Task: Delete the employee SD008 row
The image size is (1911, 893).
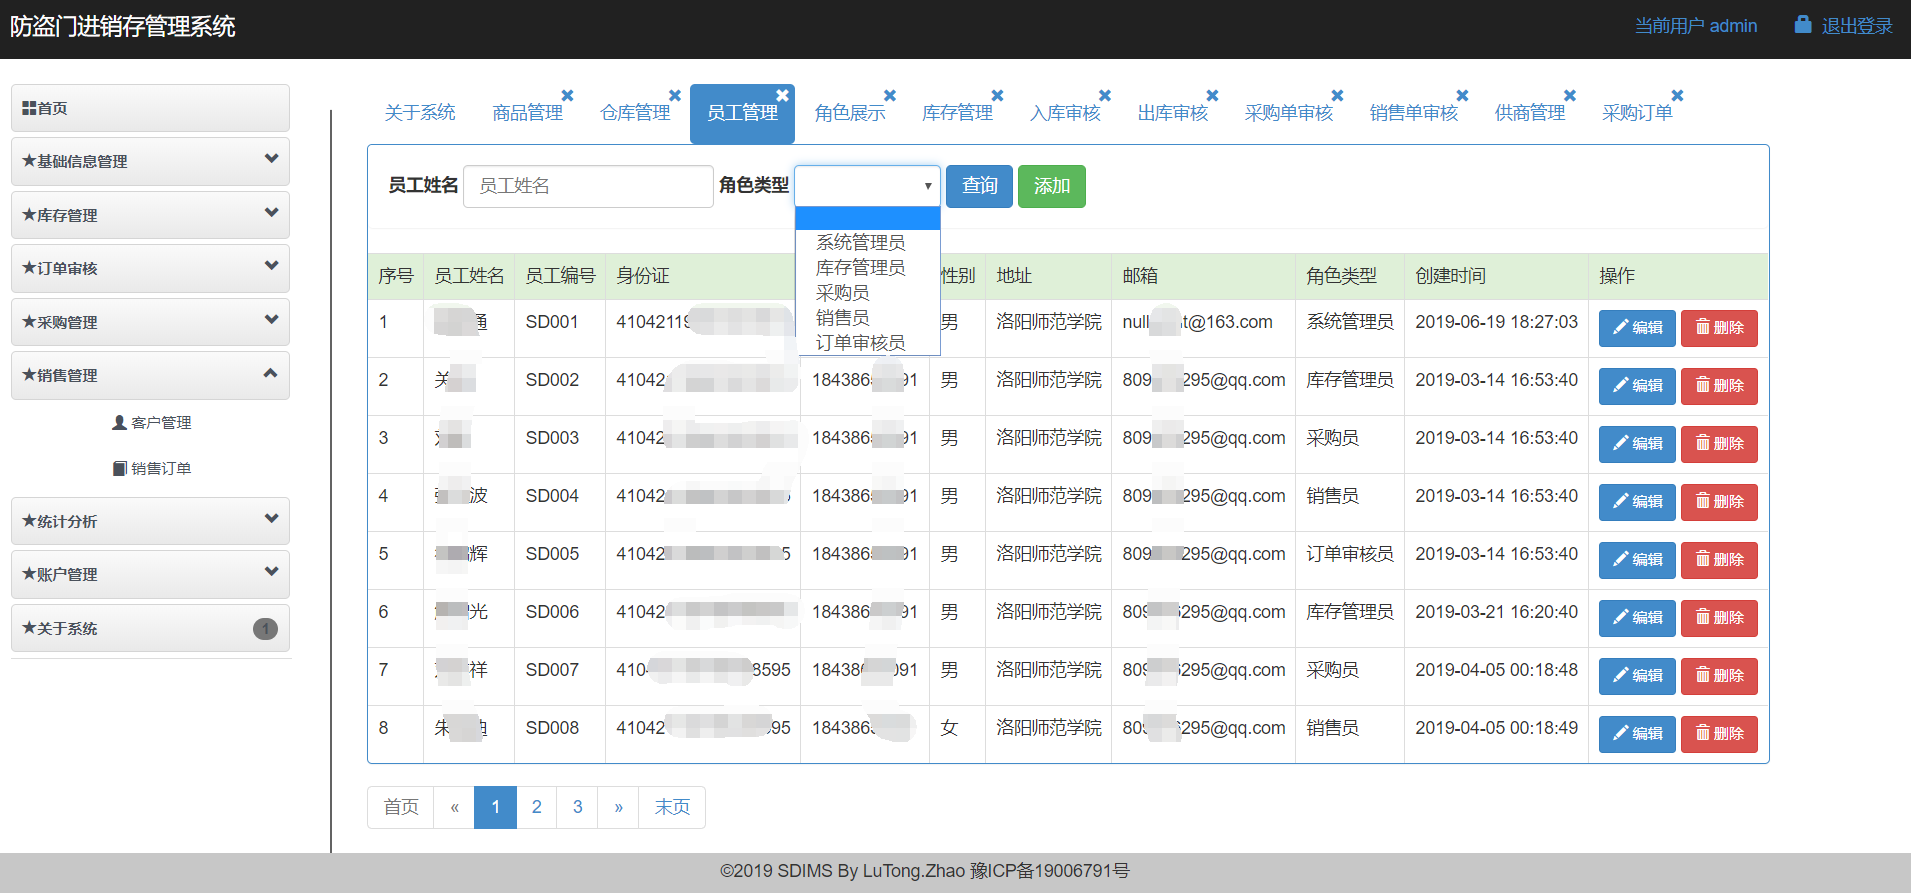Action: tap(1719, 734)
